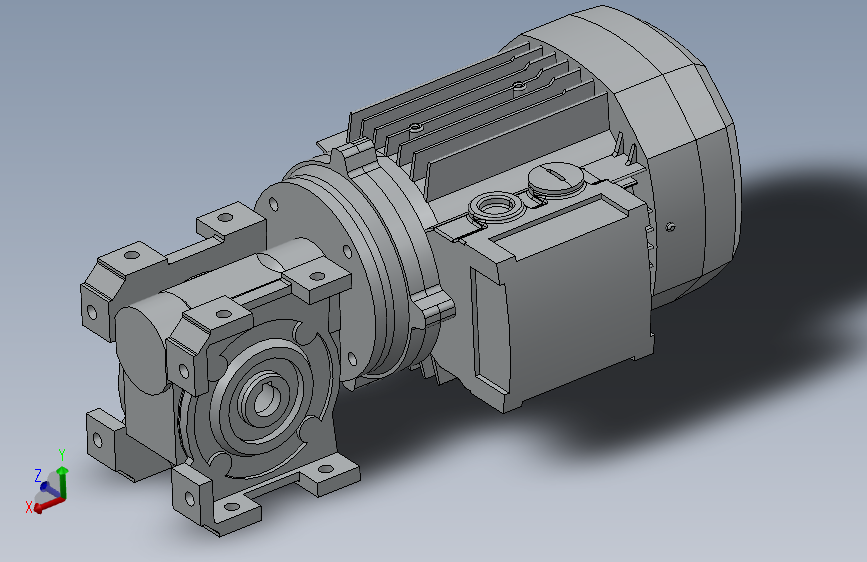Select the hollow output shaft bore on the gearbox
Image resolution: width=867 pixels, height=562 pixels.
pyautogui.click(x=265, y=401)
